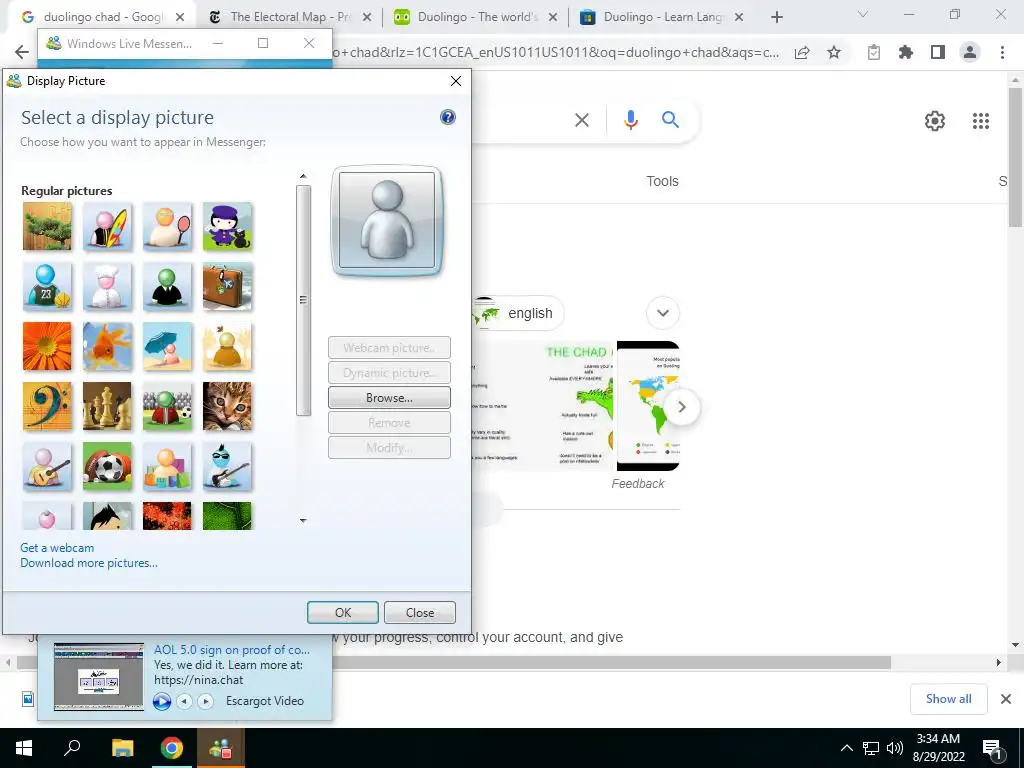Open the Chrome extensions puzzle icon

coord(906,53)
